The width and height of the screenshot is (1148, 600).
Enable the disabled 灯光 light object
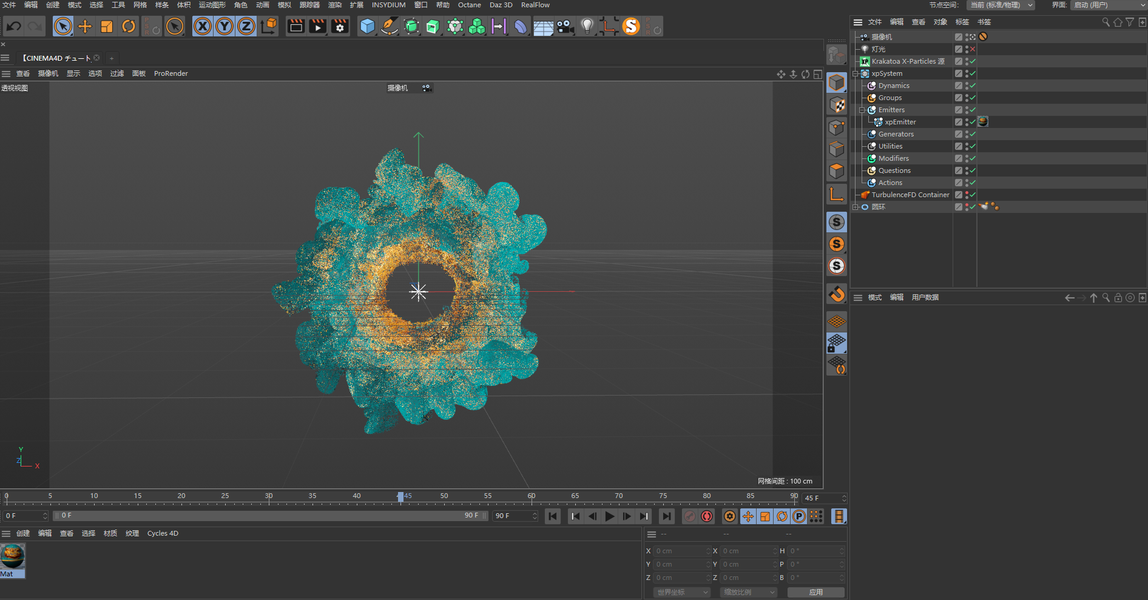972,49
